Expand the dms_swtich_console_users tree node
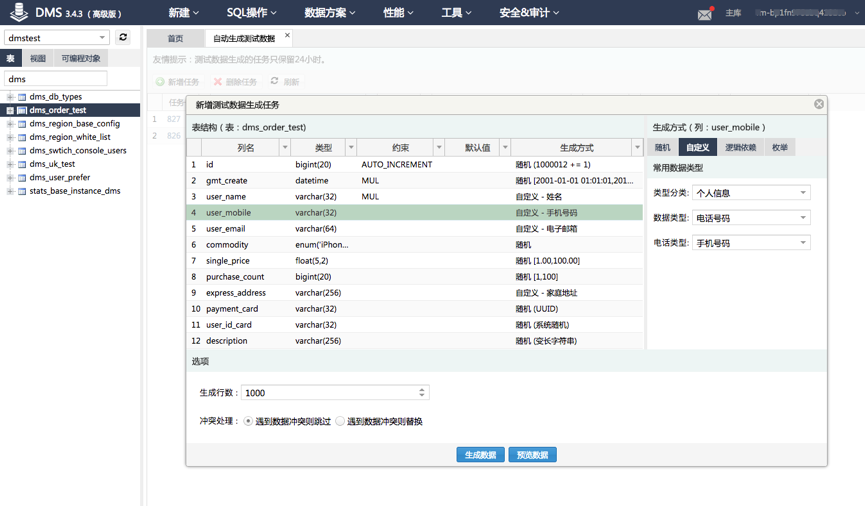This screenshot has width=865, height=506. tap(10, 151)
